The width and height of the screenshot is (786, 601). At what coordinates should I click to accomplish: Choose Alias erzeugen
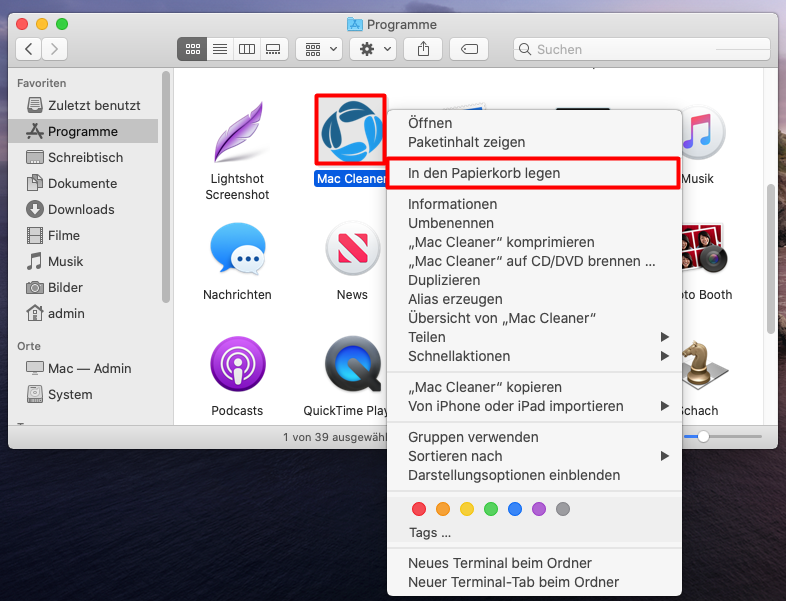(534, 300)
